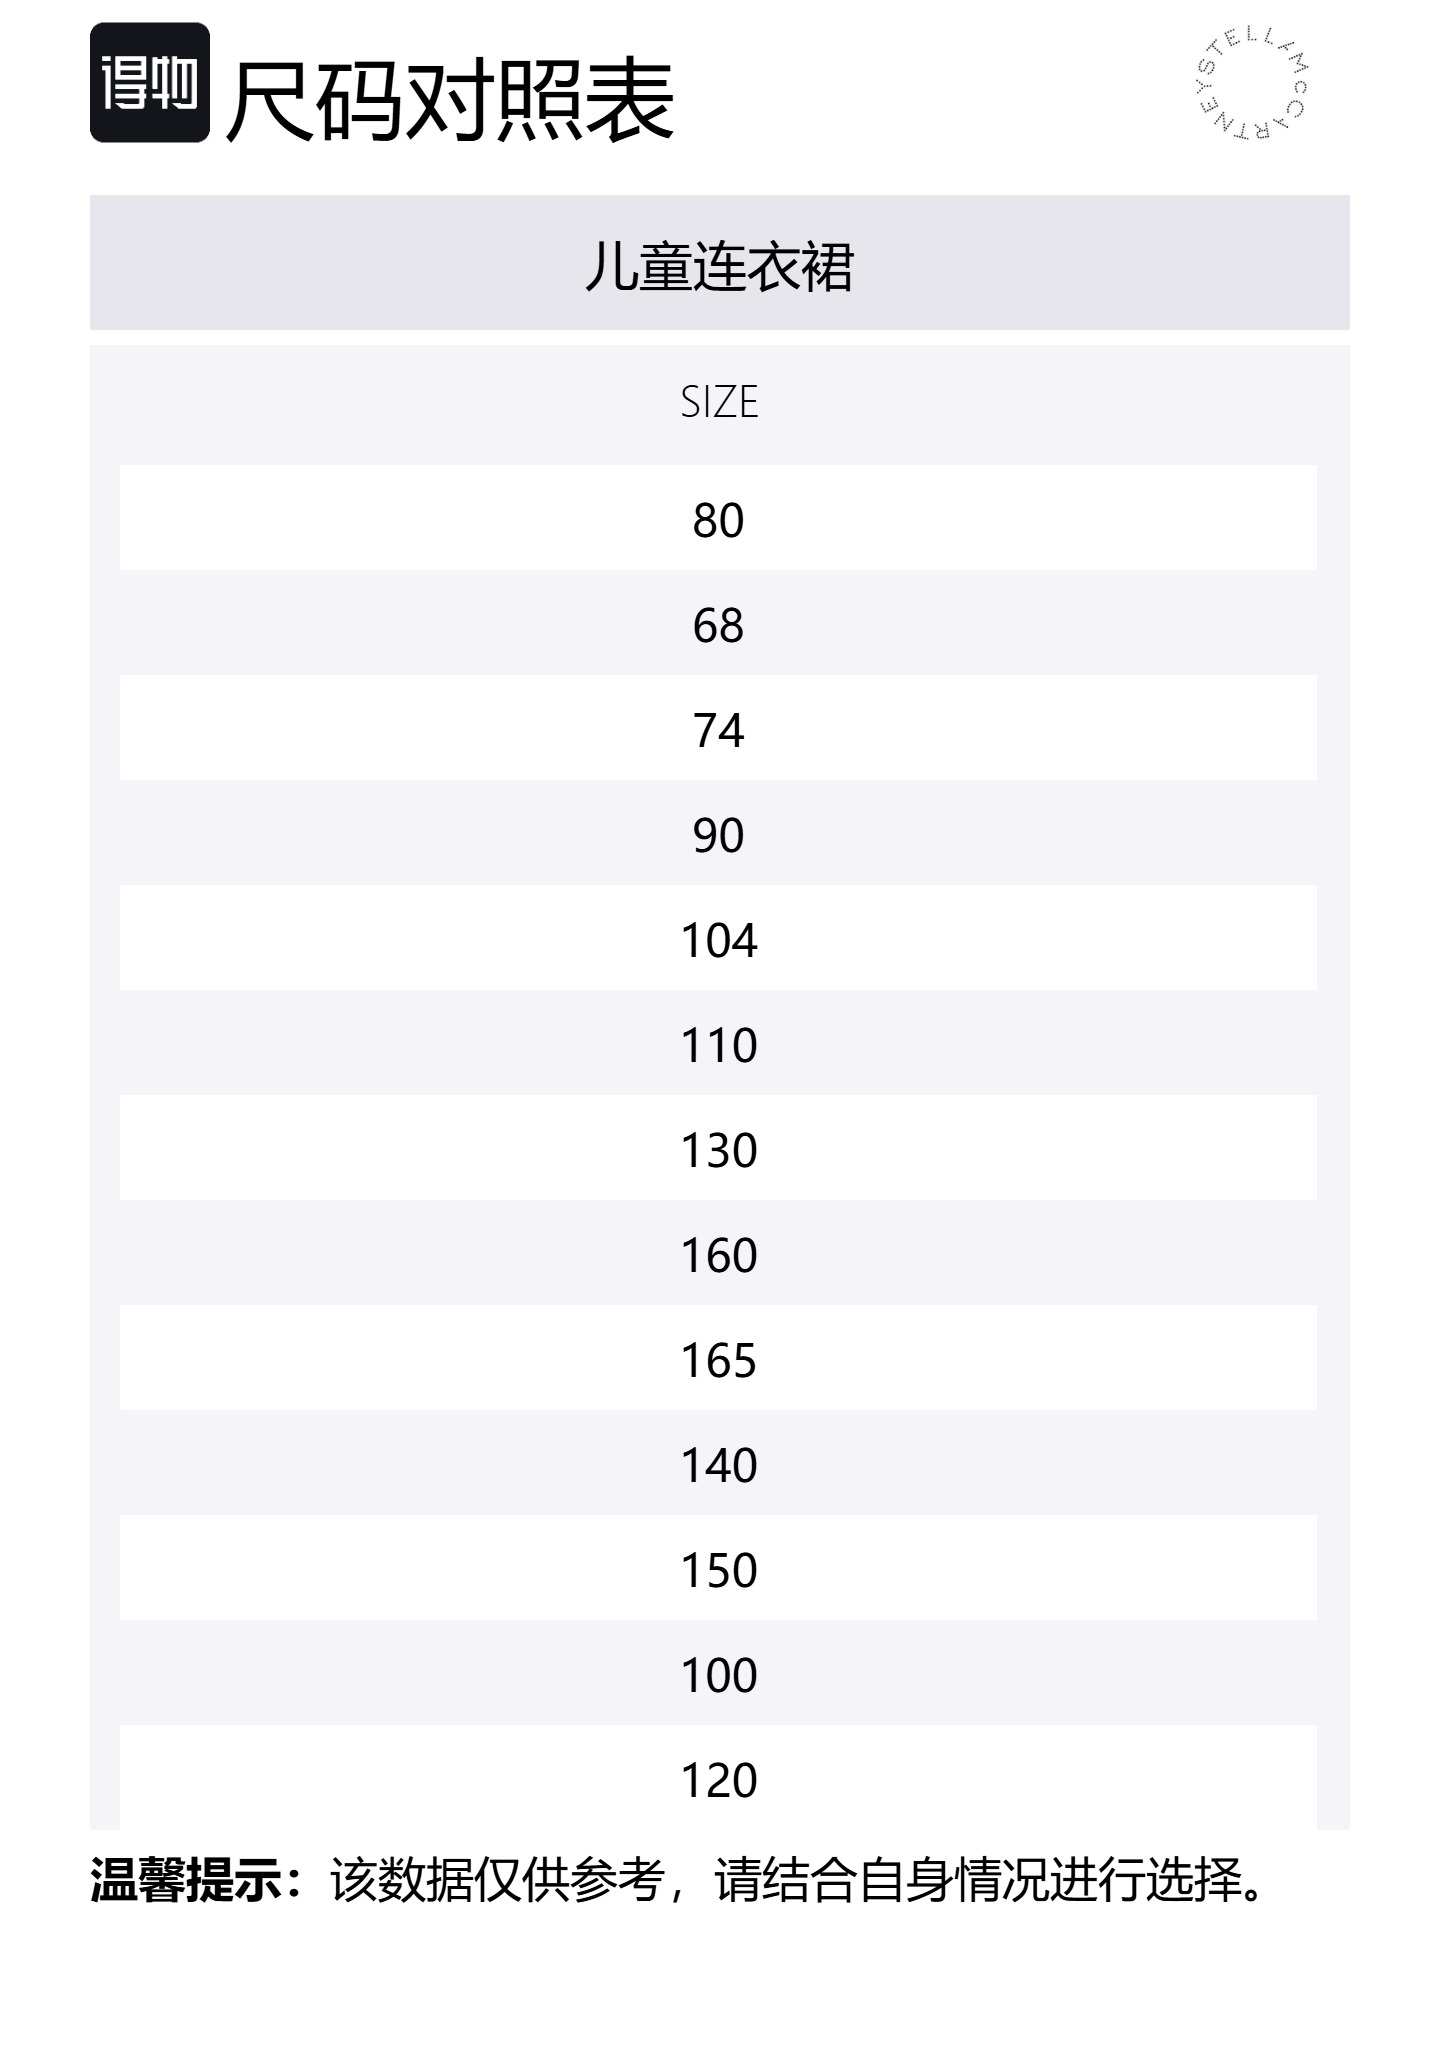This screenshot has height=2052, width=1440.
Task: Pick the size 74 row
Action: click(x=719, y=730)
